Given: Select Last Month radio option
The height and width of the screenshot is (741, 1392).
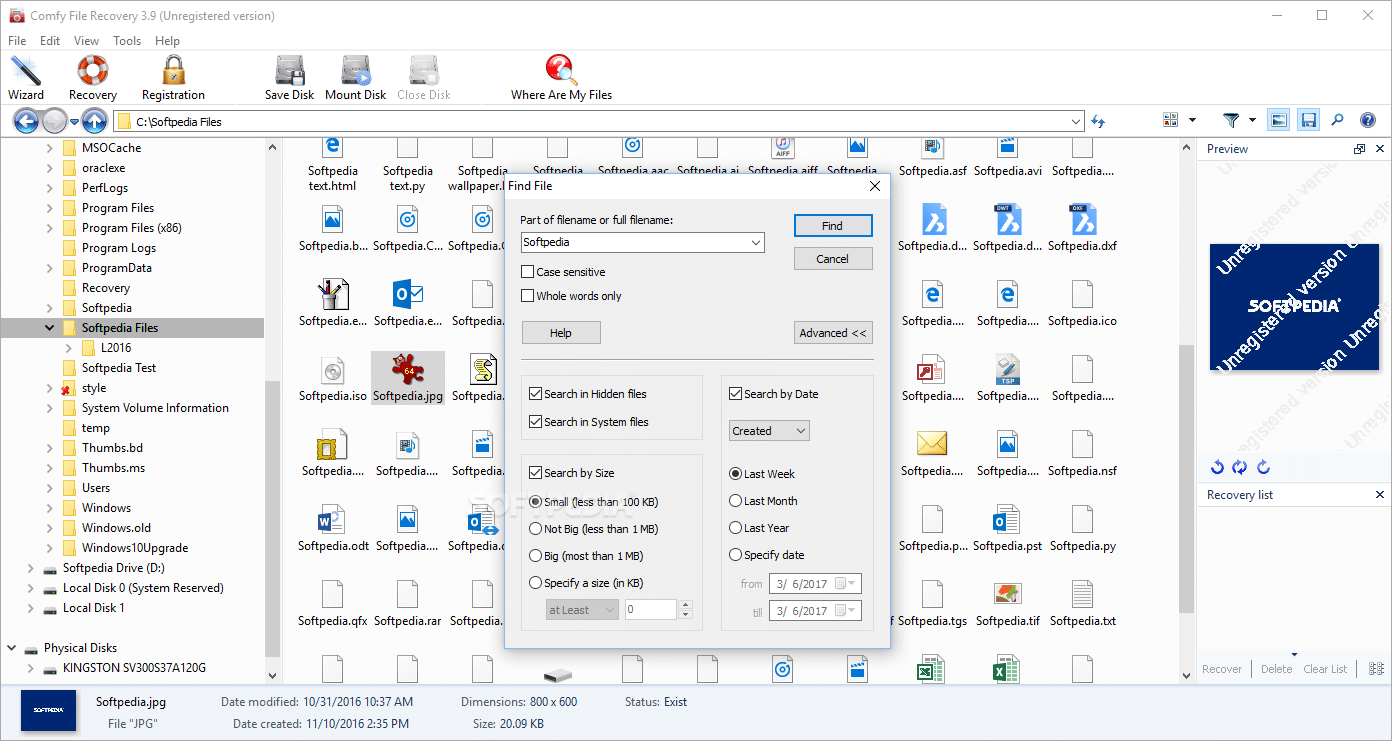Looking at the screenshot, I should pos(736,501).
